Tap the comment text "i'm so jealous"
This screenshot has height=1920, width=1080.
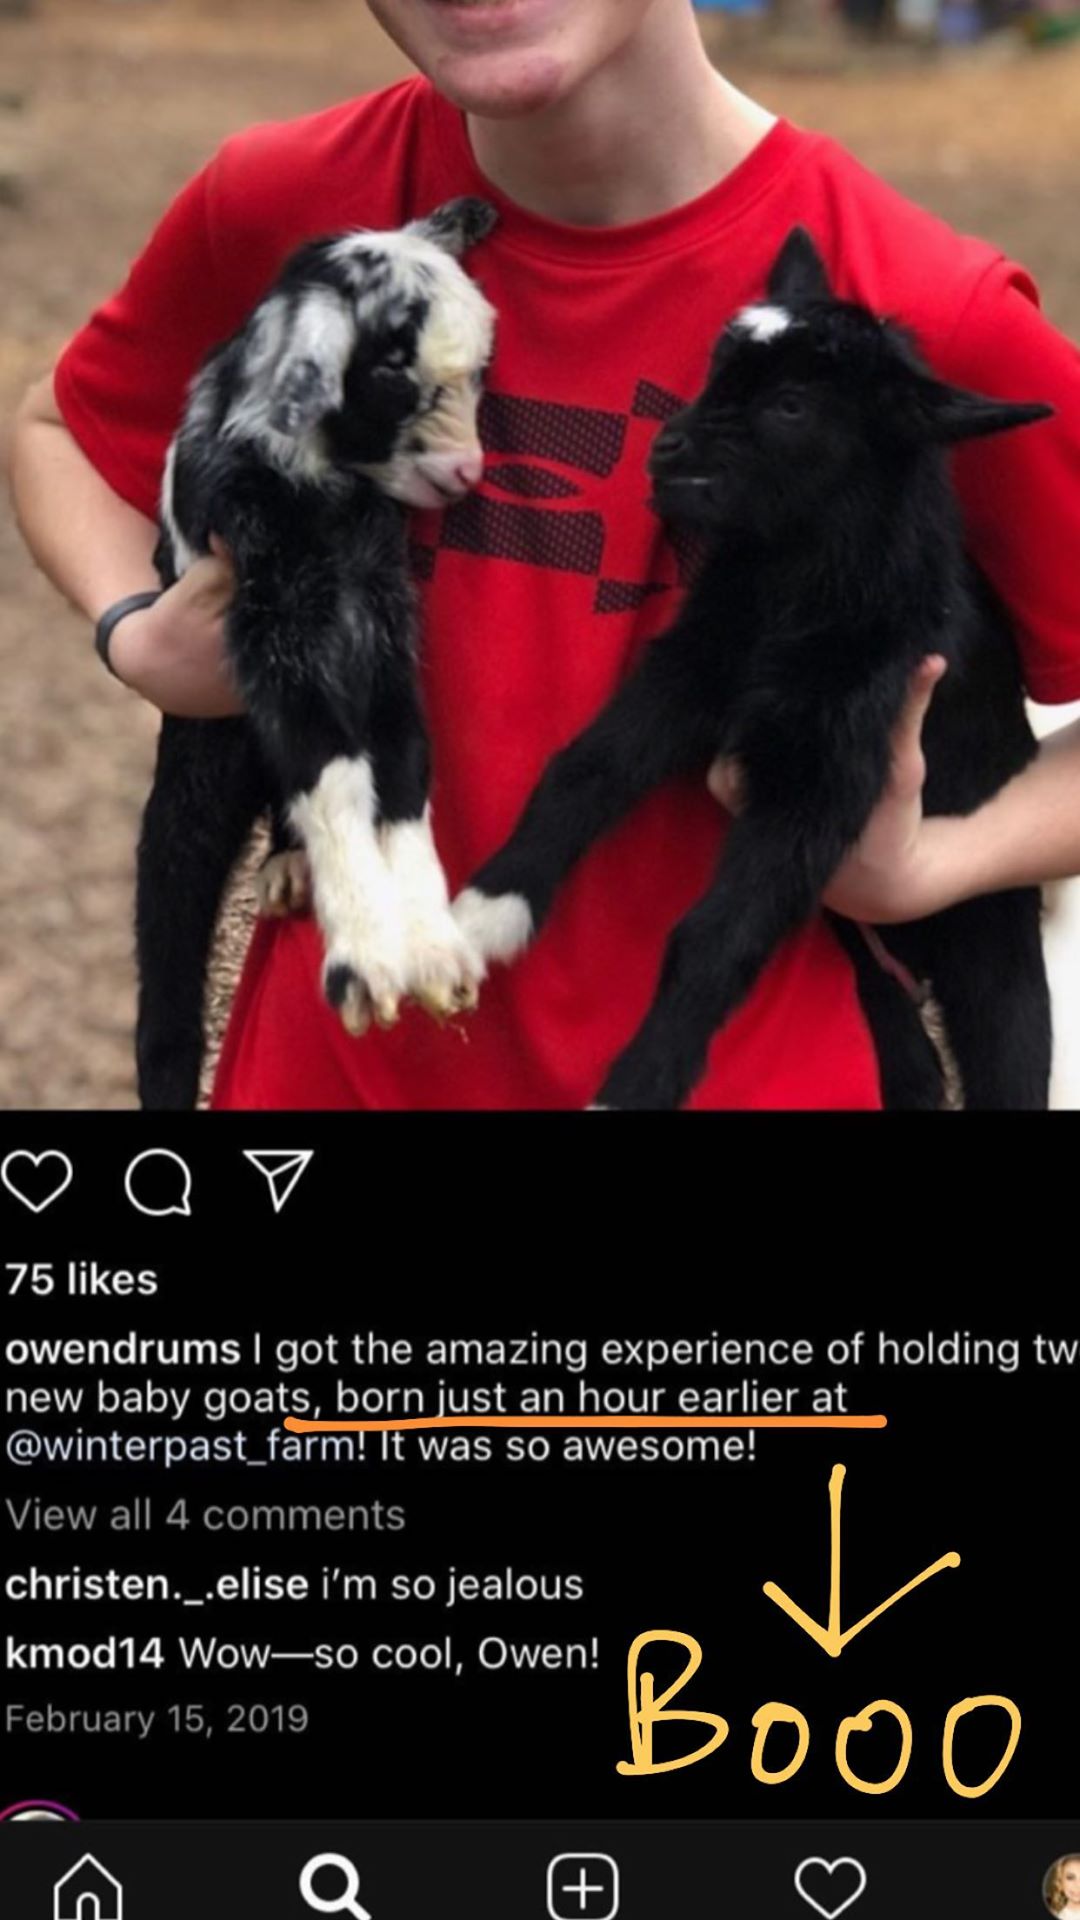(x=452, y=1585)
